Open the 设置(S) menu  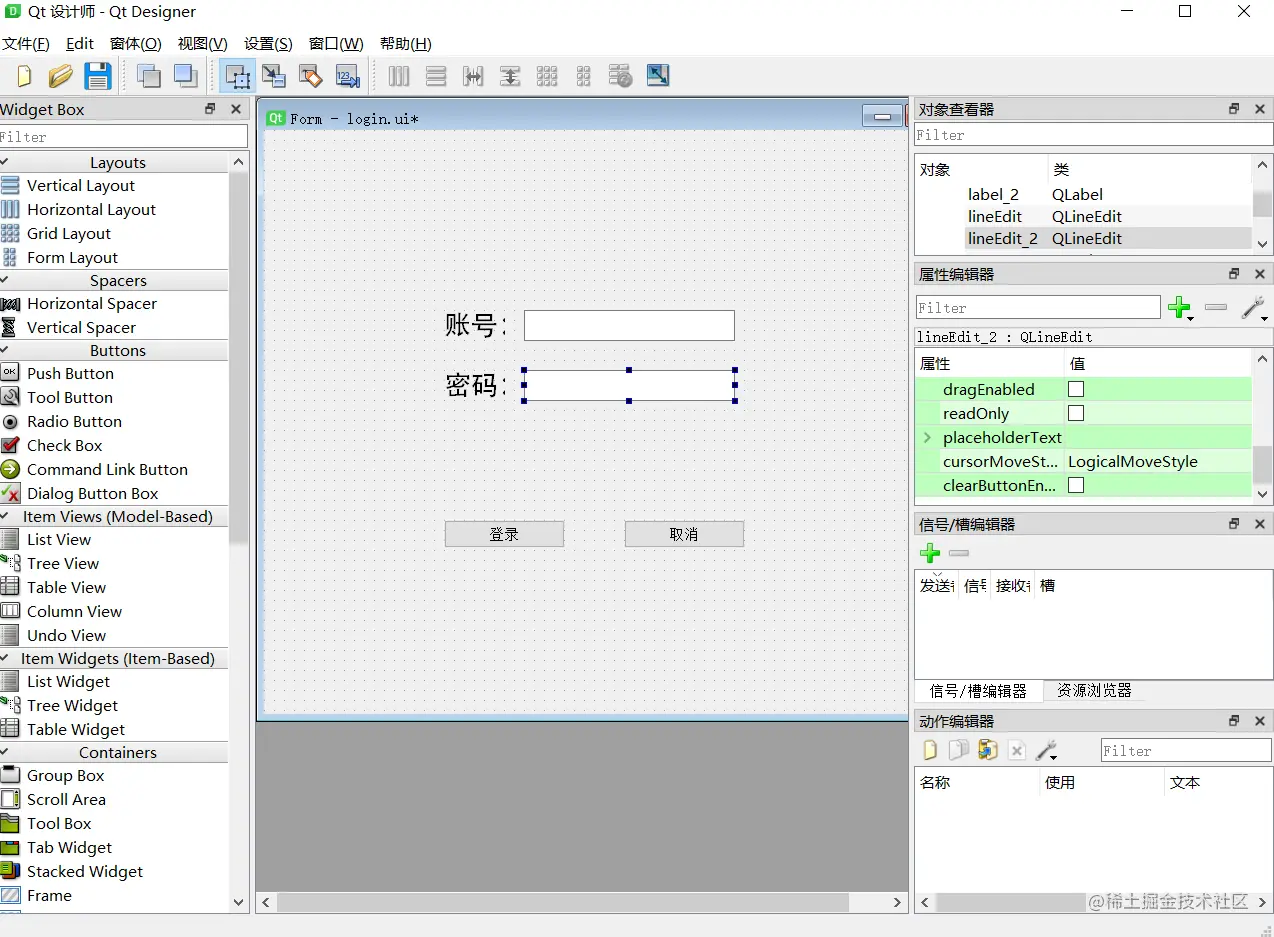268,44
